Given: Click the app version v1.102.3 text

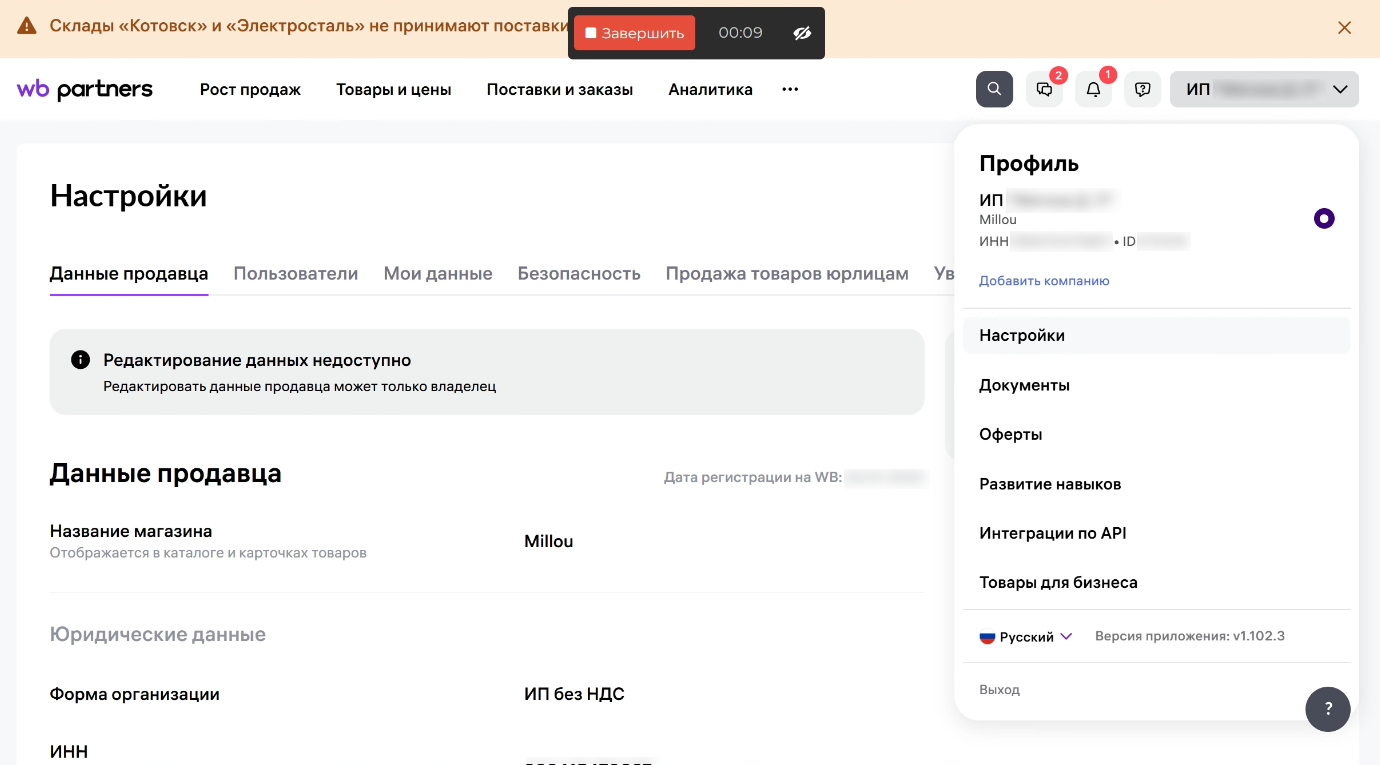Looking at the screenshot, I should [x=1190, y=636].
